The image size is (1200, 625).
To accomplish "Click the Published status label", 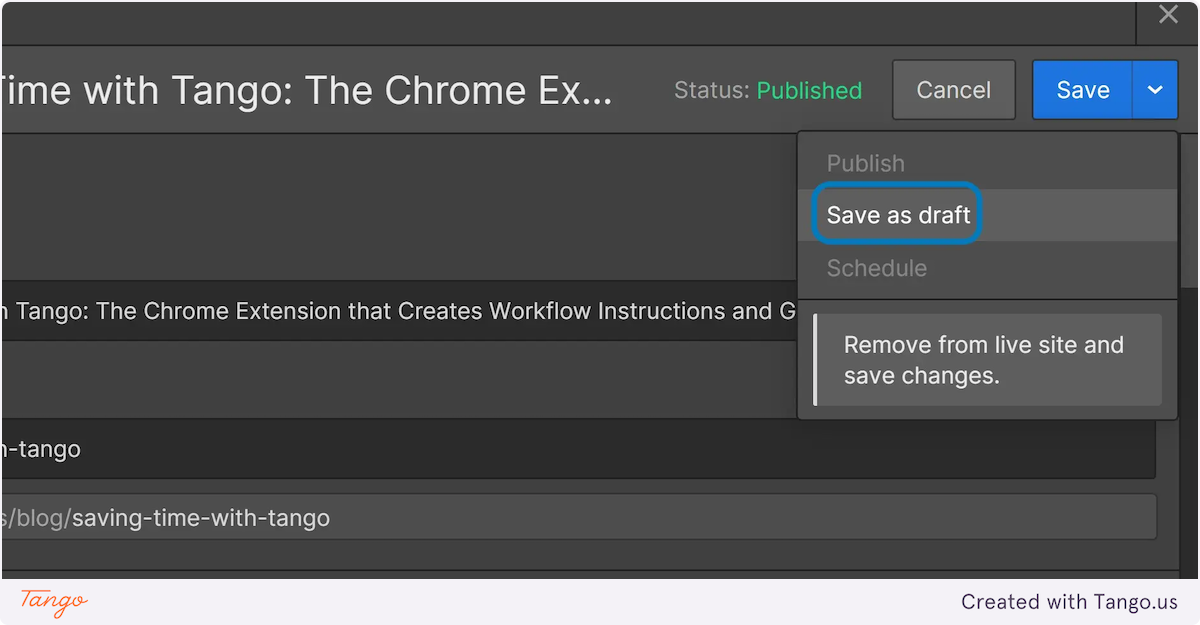I will (x=809, y=90).
